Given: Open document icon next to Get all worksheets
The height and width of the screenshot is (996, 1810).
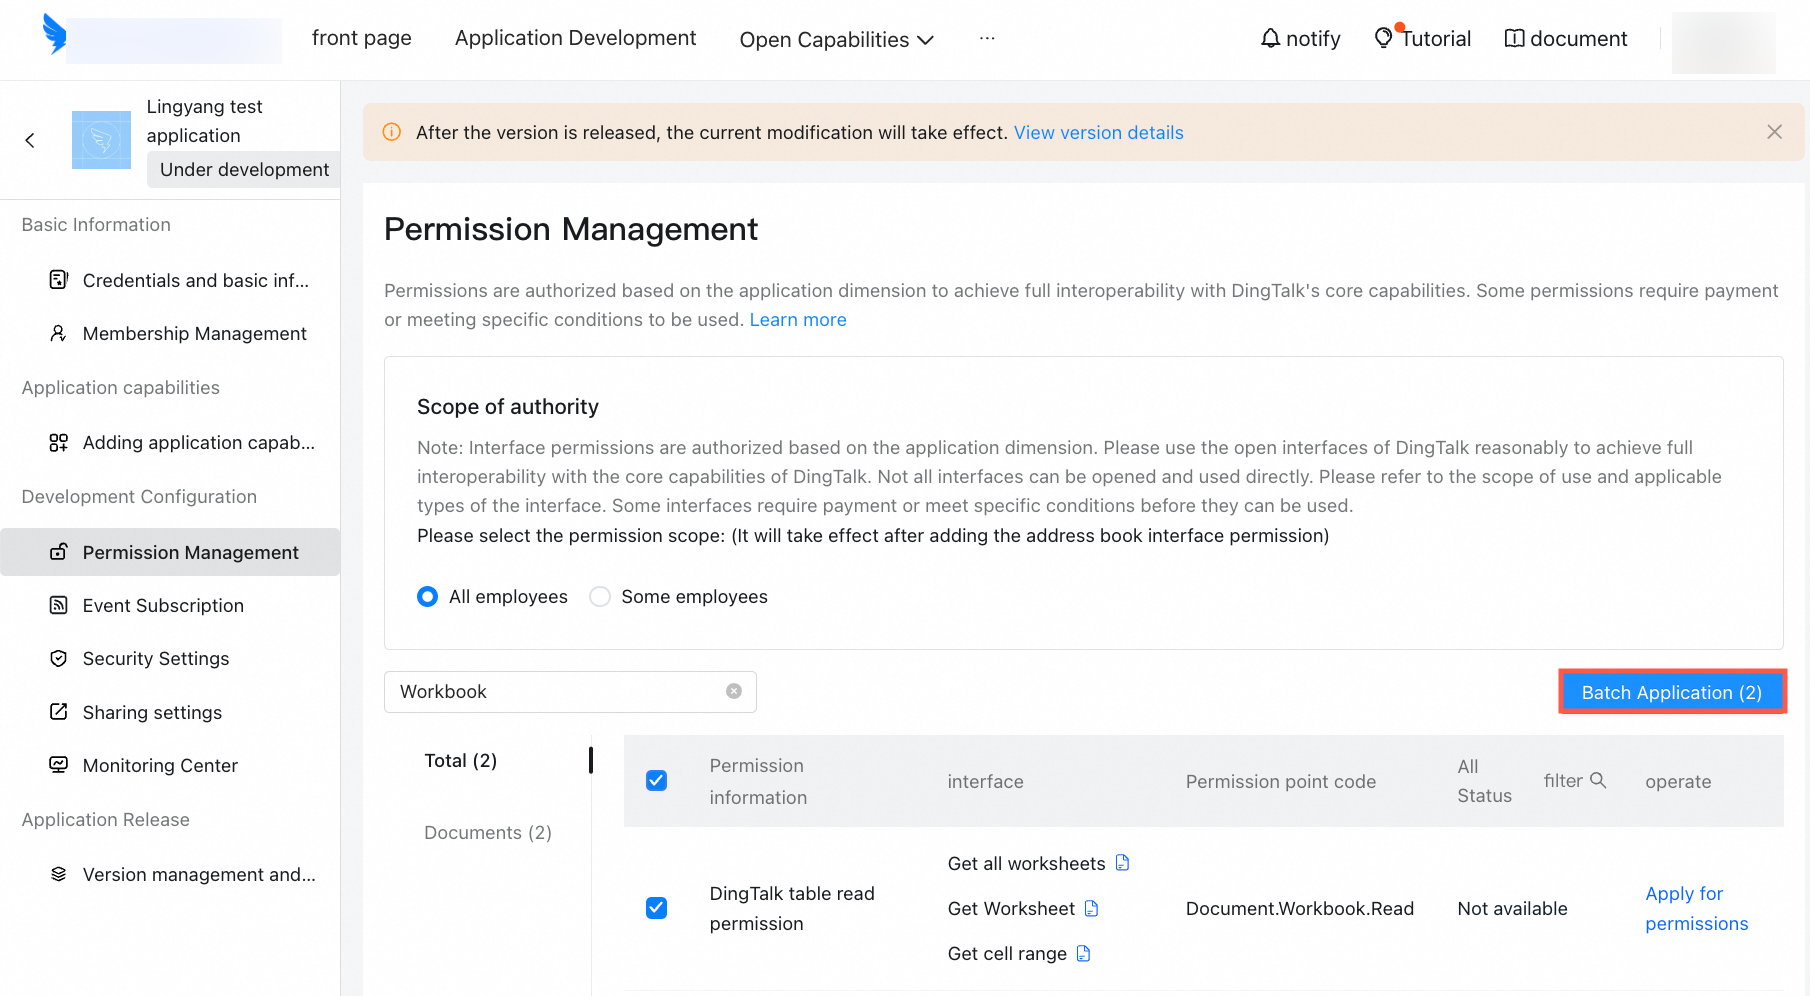Looking at the screenshot, I should (1122, 863).
